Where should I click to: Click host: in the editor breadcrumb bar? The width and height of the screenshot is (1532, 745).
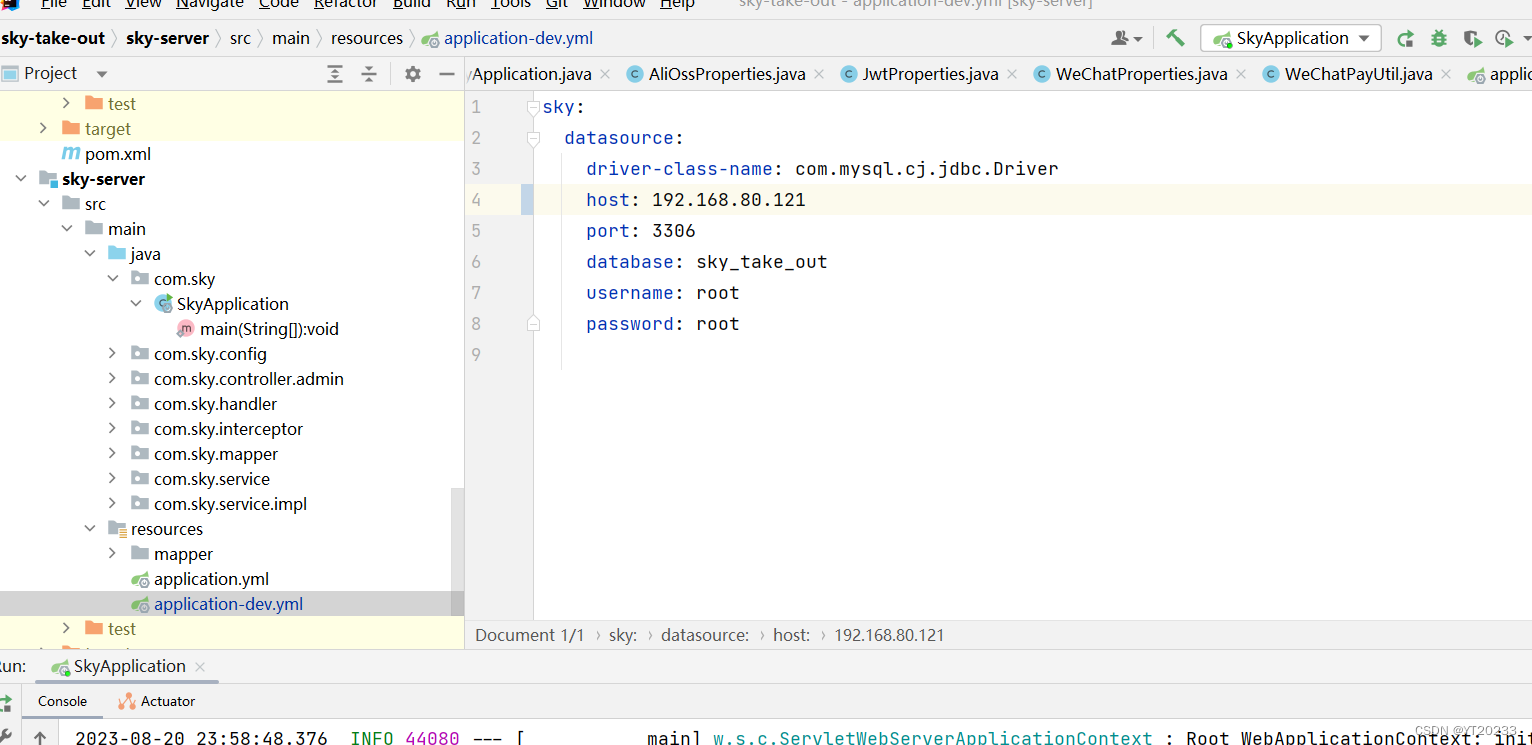coord(791,635)
